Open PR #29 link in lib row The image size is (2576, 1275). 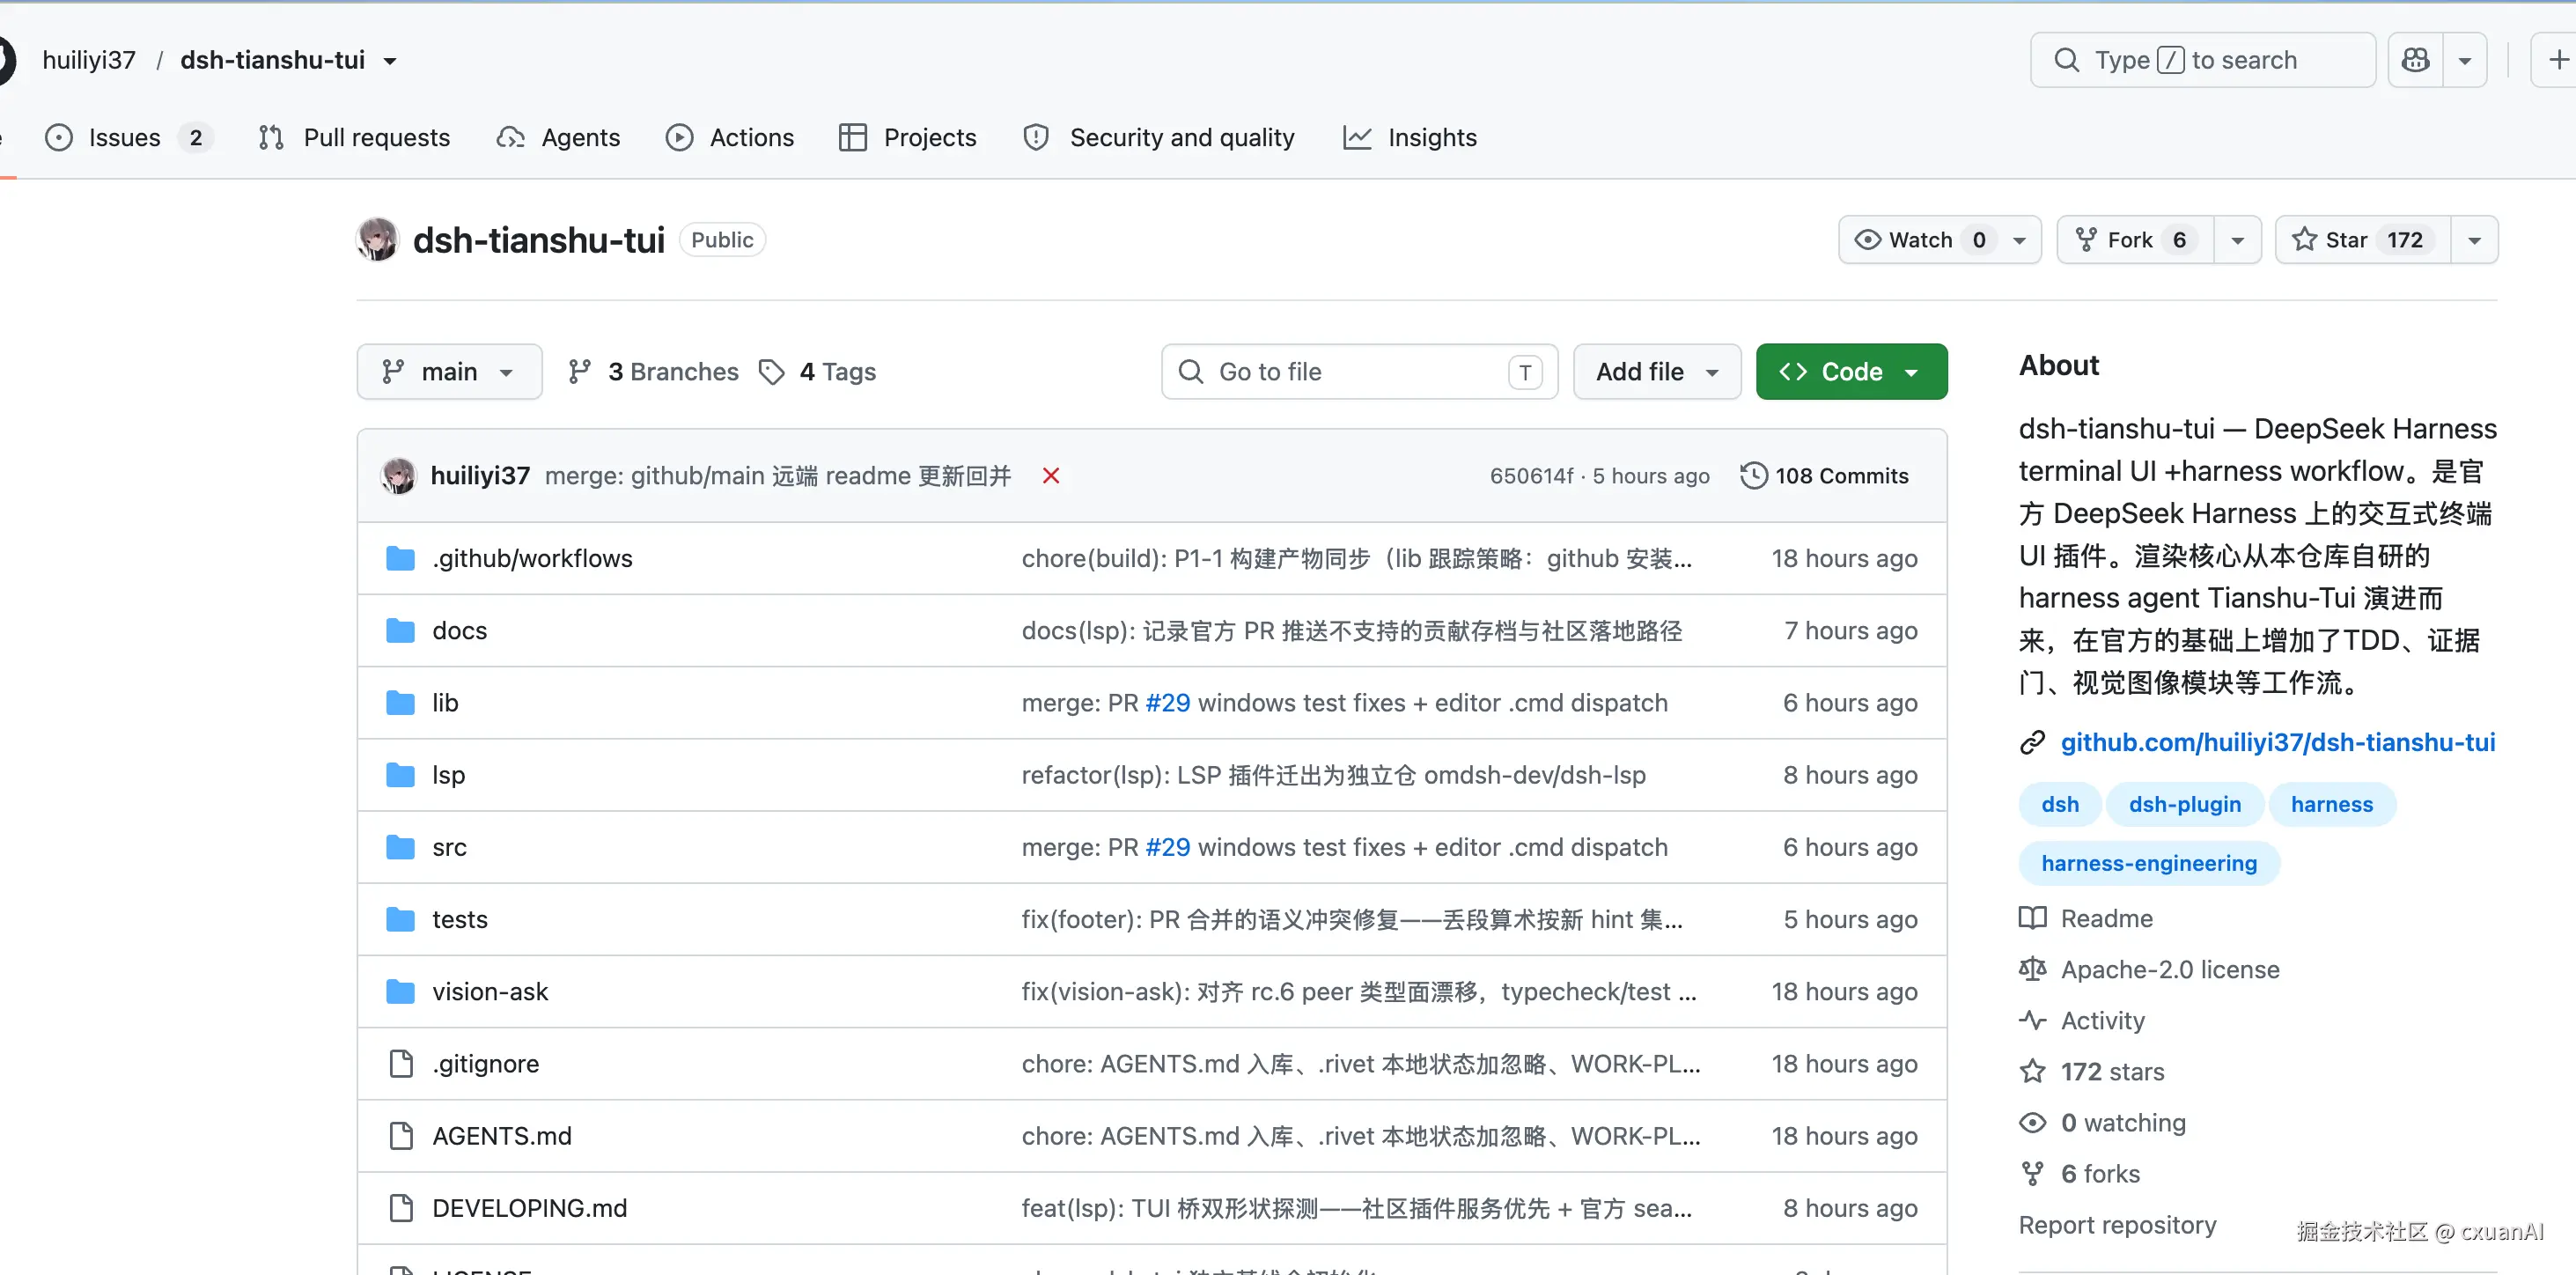pyautogui.click(x=1167, y=703)
